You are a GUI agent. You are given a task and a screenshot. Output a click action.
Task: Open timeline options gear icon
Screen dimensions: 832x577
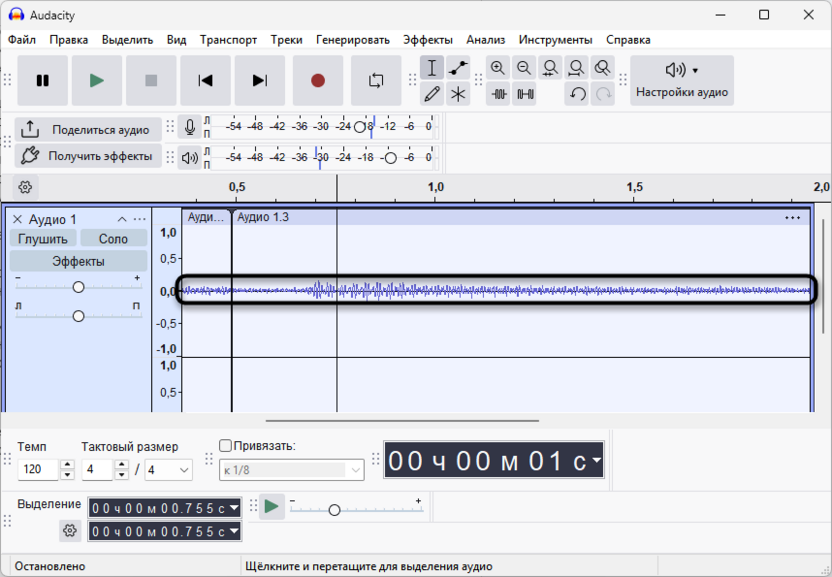tap(25, 187)
